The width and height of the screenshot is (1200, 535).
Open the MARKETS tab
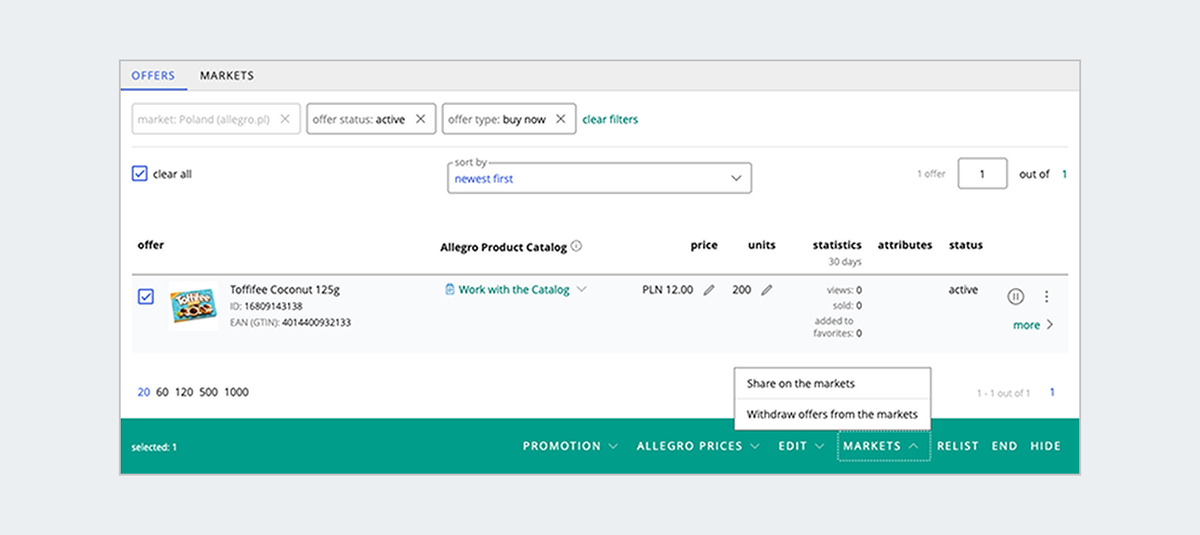[x=227, y=75]
